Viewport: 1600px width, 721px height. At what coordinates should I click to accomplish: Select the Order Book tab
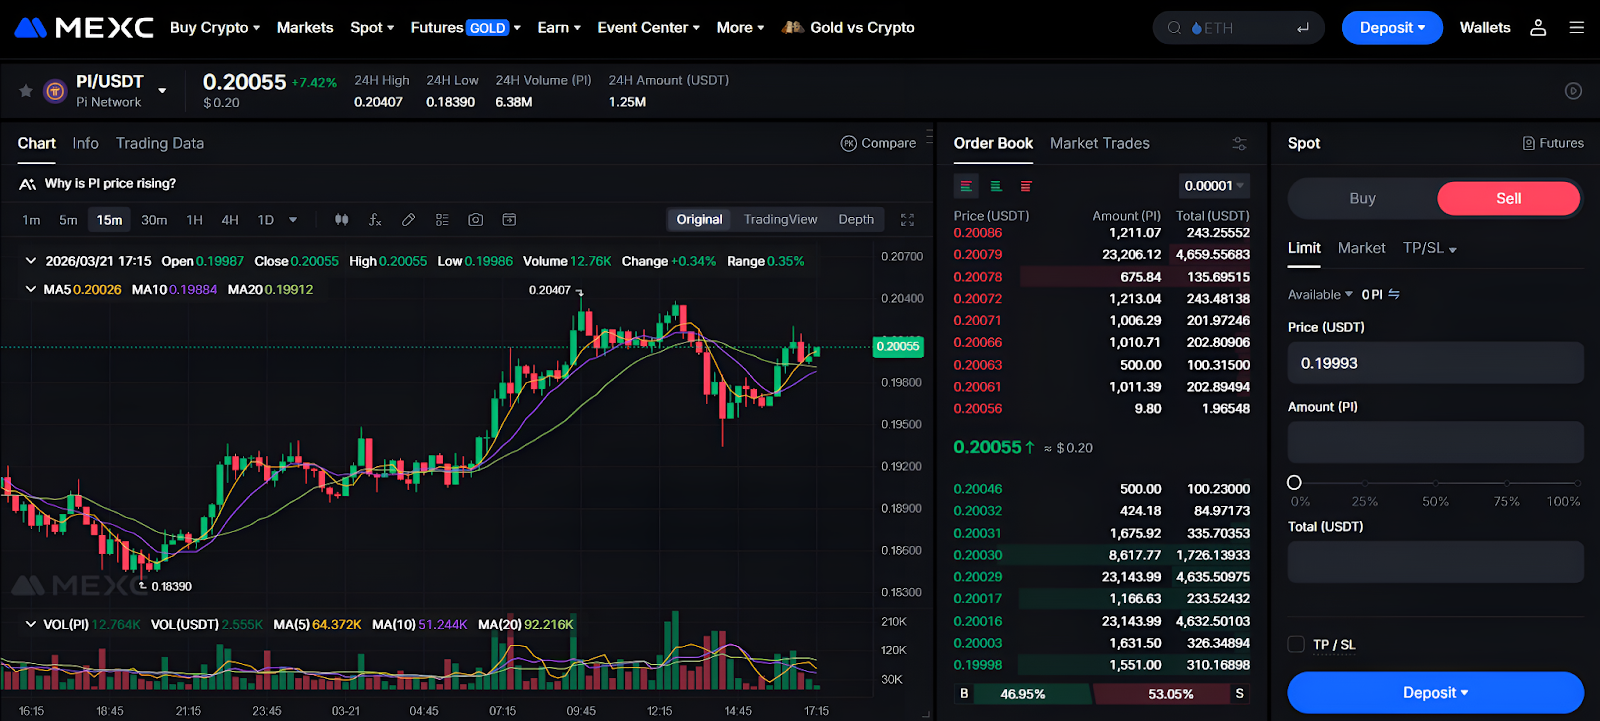(993, 143)
